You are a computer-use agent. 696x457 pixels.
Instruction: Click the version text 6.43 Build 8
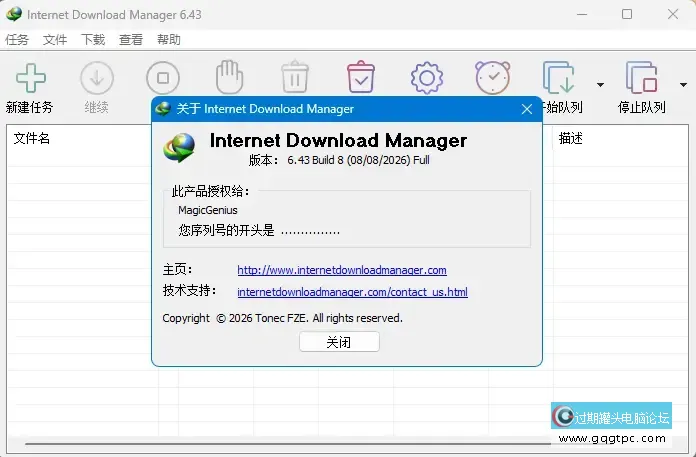[x=315, y=160]
